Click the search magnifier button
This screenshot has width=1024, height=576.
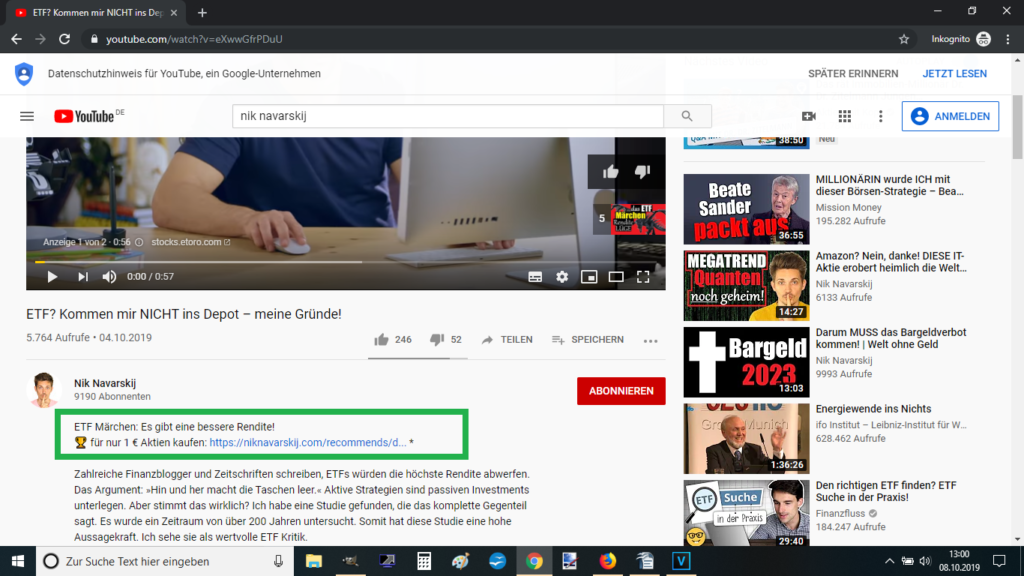687,116
